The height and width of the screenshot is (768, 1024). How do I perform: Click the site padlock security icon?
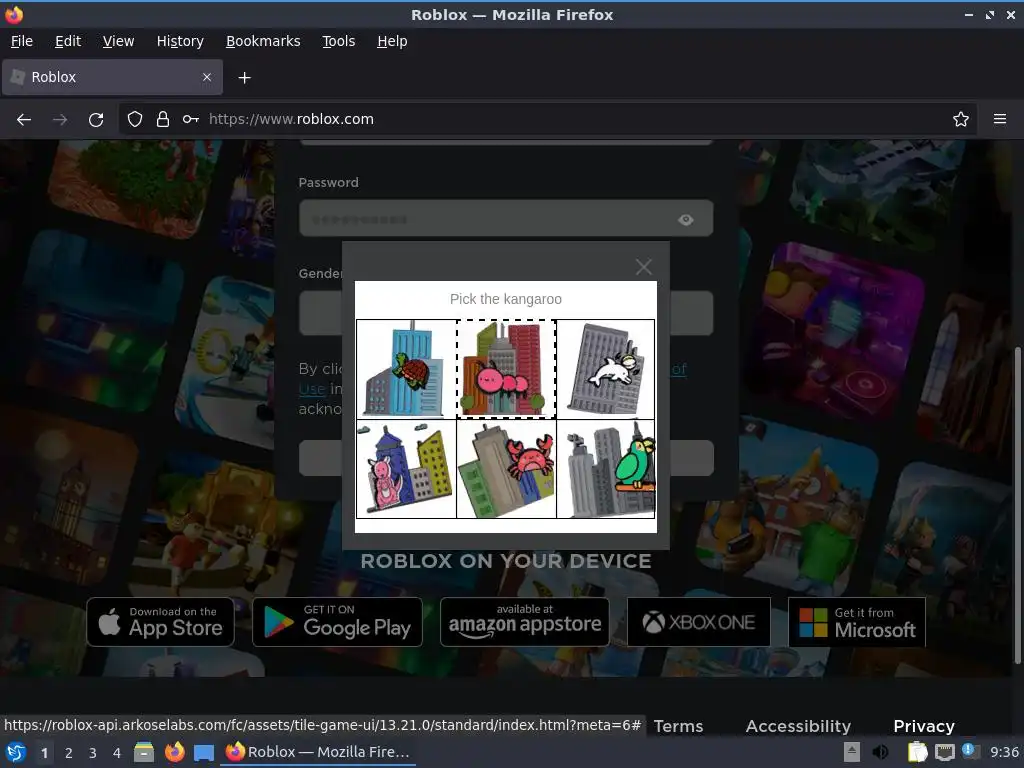163,119
